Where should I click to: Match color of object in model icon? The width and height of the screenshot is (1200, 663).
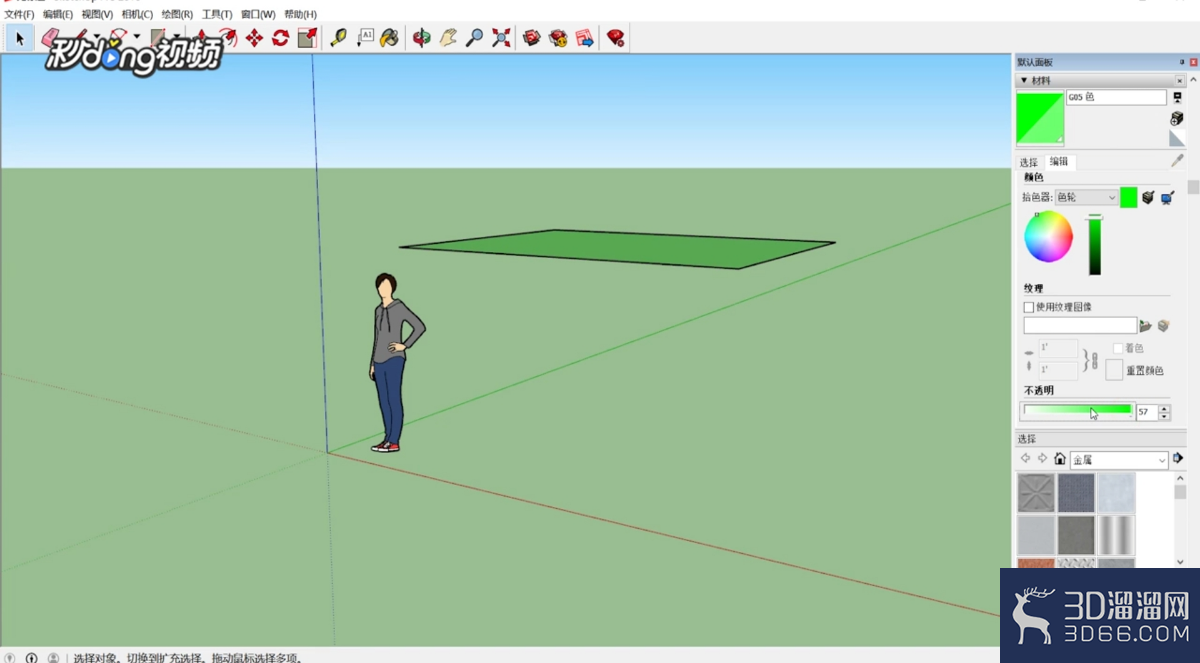click(1148, 198)
